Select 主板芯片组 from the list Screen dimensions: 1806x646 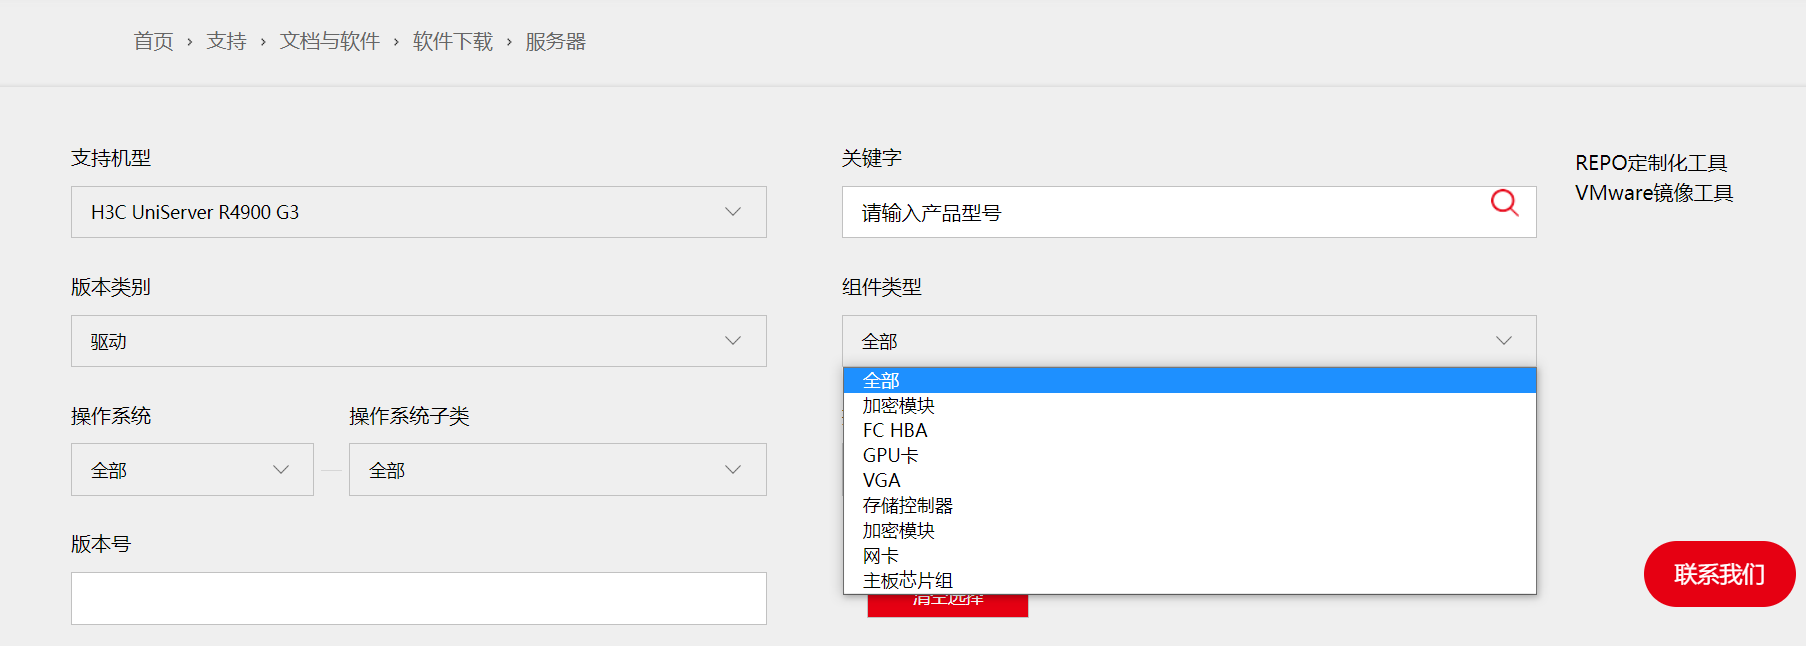tap(908, 581)
